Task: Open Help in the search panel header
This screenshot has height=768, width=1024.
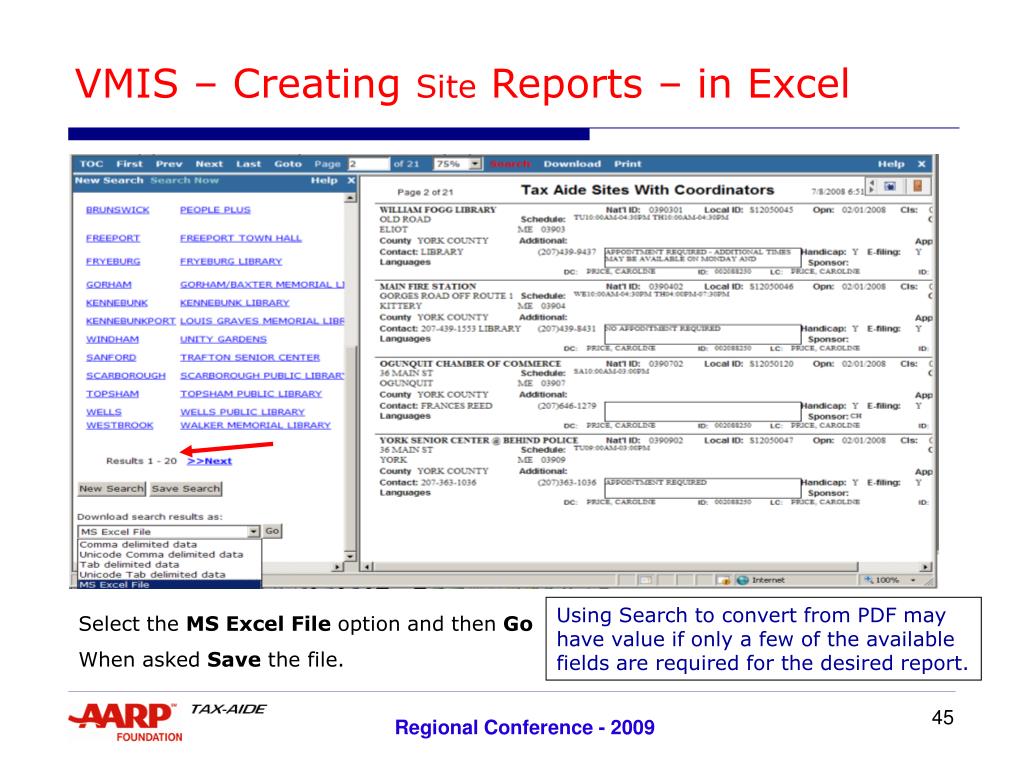Action: click(x=324, y=180)
